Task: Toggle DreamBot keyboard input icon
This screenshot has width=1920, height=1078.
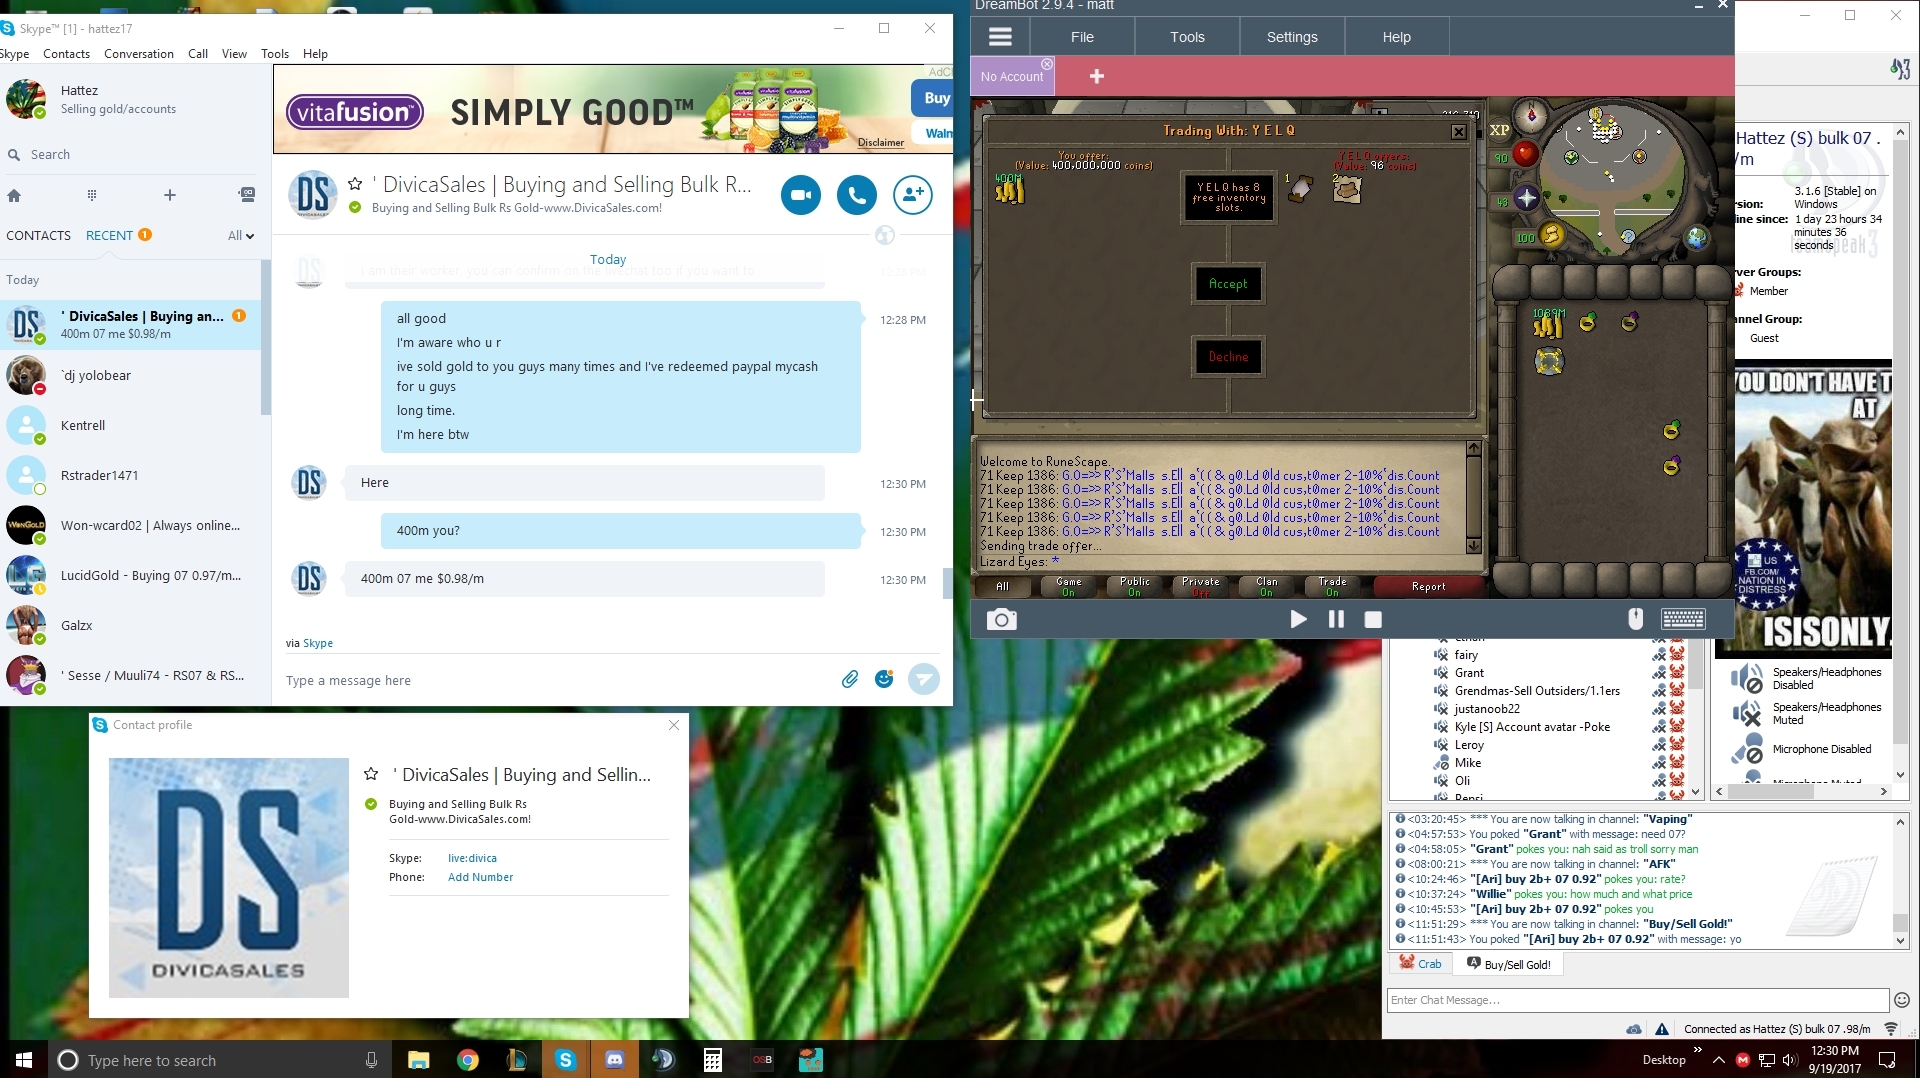Action: pos(1683,620)
